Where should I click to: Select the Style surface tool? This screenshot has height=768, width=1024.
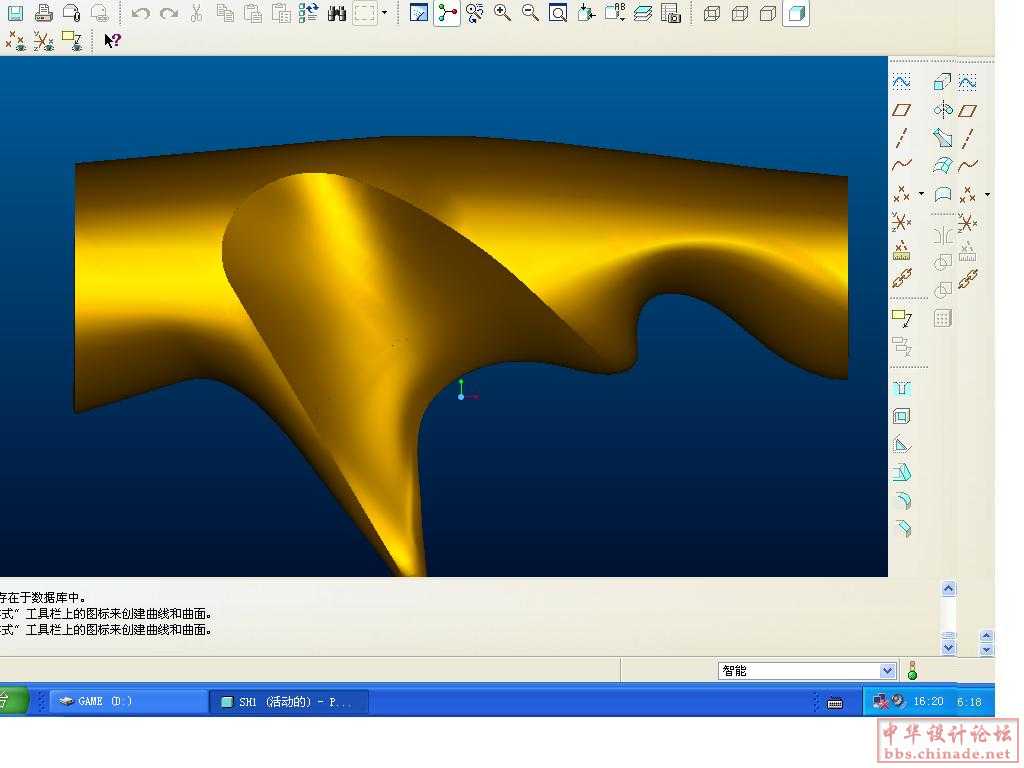942,194
